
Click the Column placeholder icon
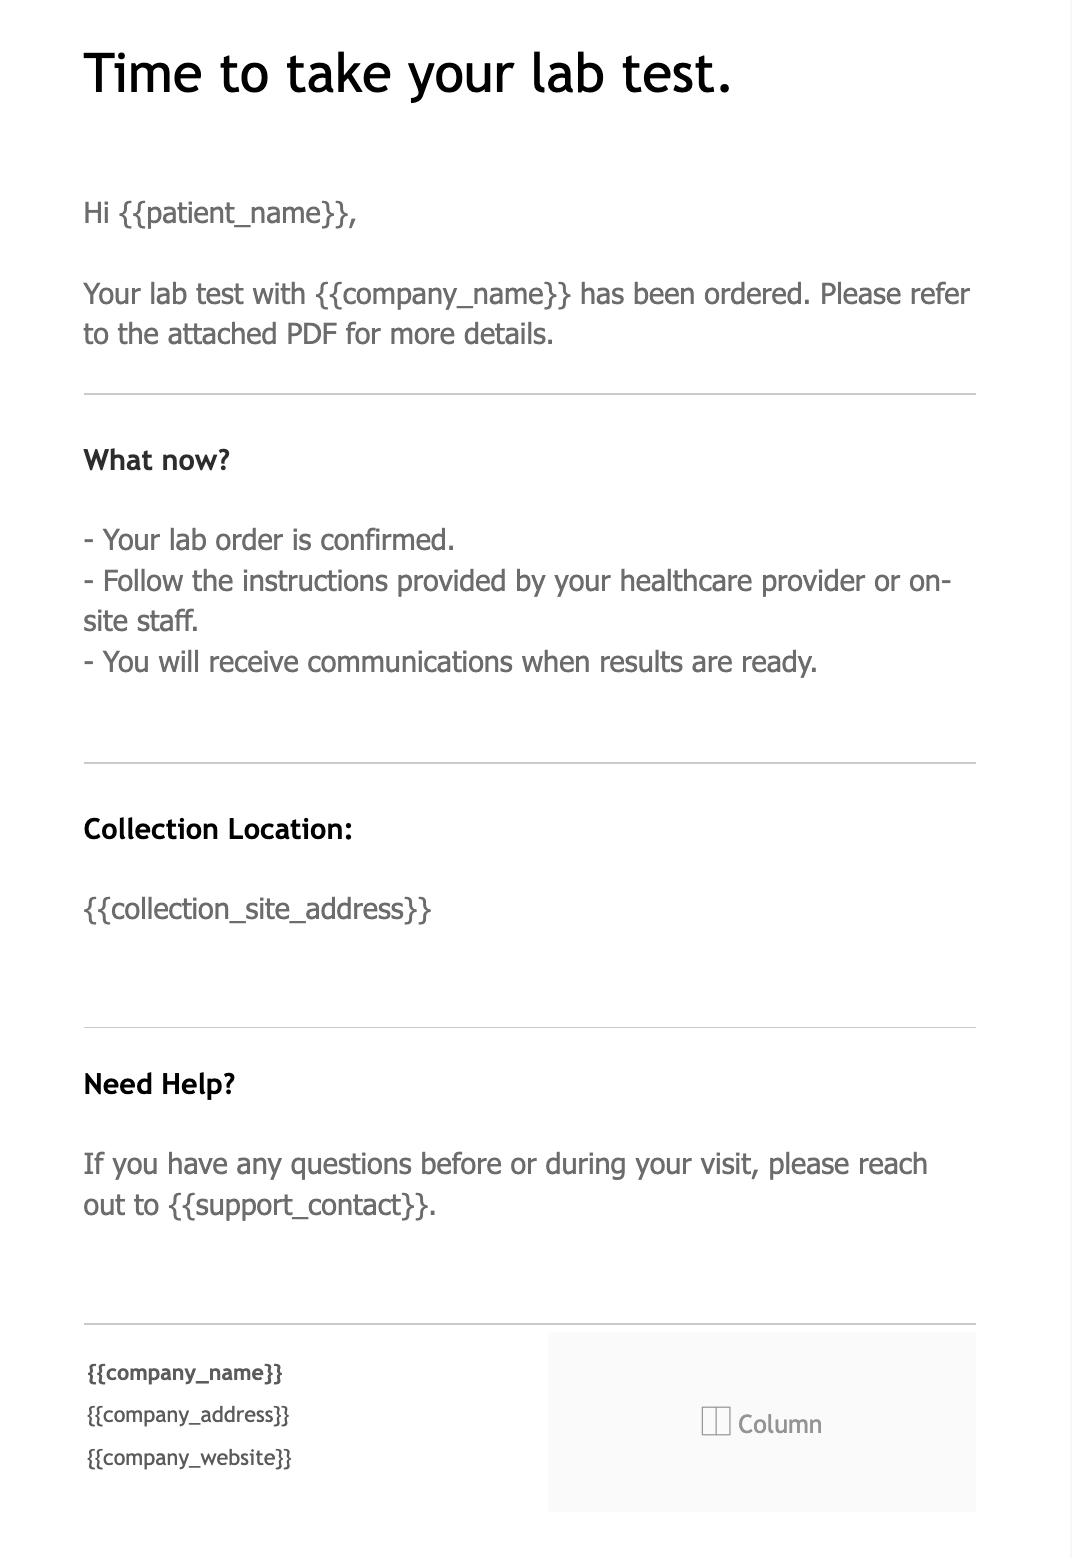715,1421
